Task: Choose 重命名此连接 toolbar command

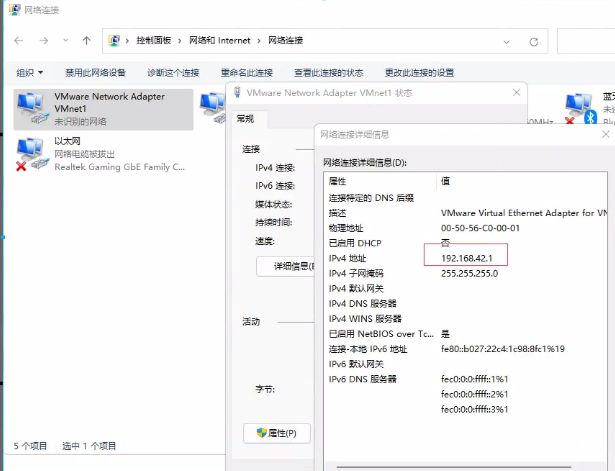Action: [x=247, y=73]
